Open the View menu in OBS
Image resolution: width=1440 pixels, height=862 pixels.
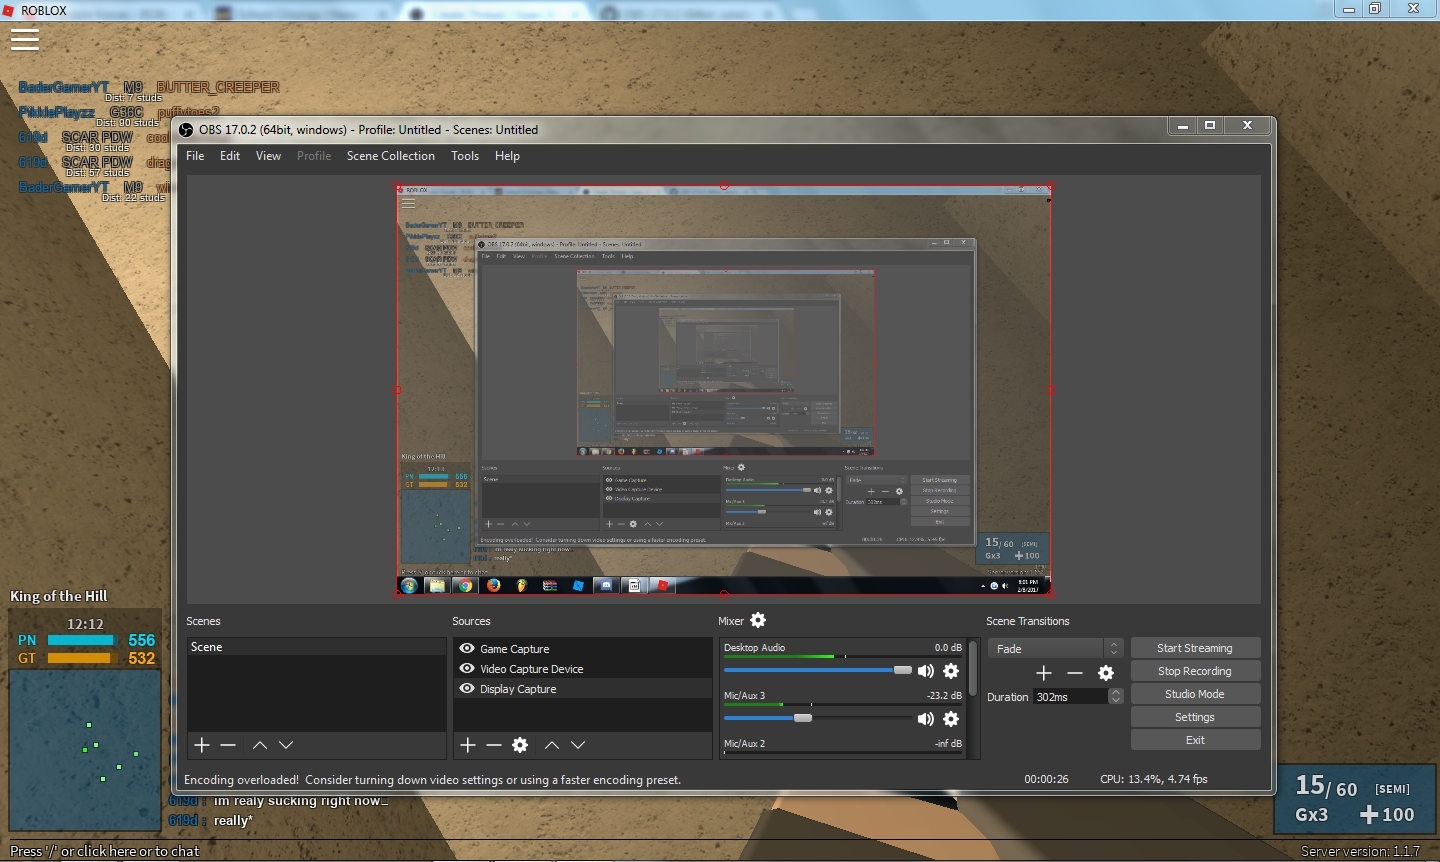point(268,156)
